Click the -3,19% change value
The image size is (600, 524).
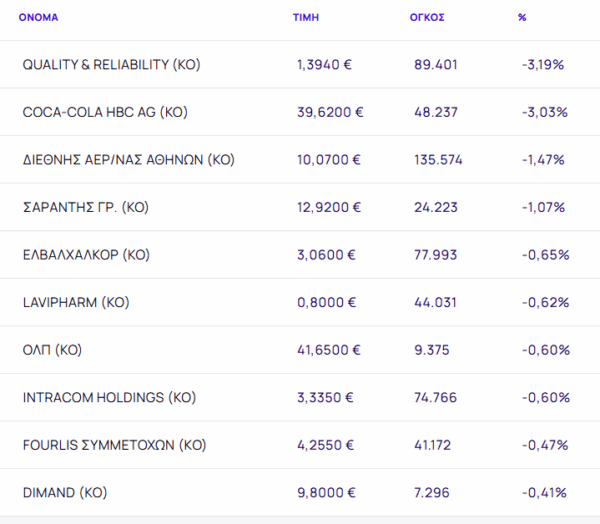coord(543,65)
